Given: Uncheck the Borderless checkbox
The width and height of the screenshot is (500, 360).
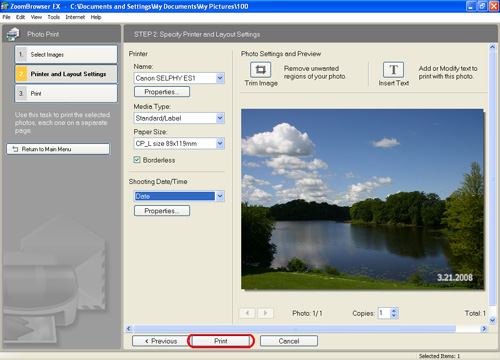Looking at the screenshot, I should coord(137,160).
